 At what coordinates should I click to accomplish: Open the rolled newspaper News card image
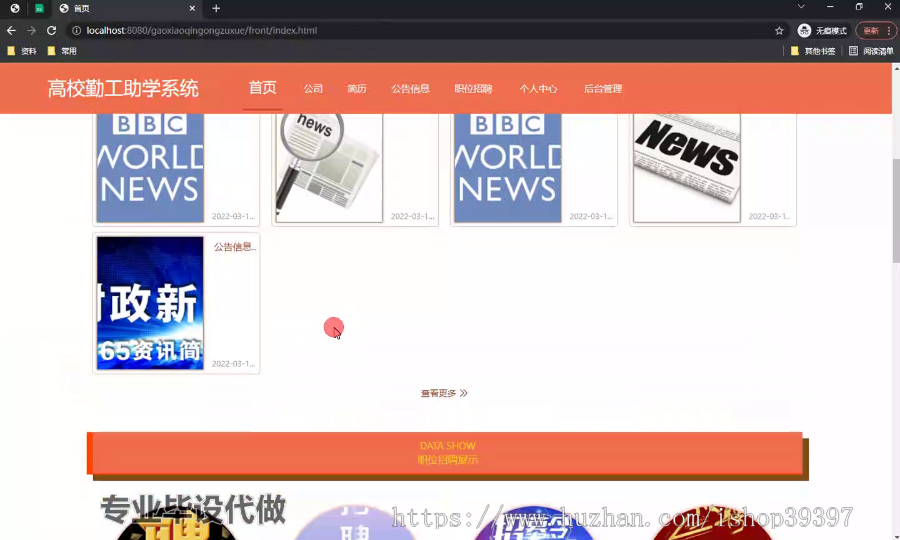(x=686, y=168)
